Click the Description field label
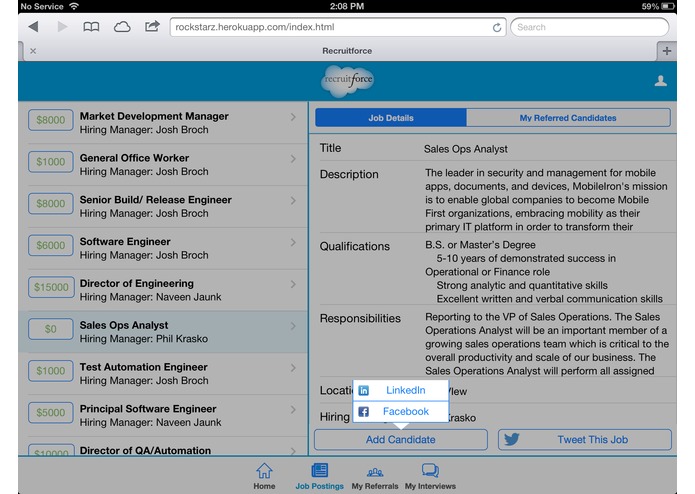 (349, 175)
